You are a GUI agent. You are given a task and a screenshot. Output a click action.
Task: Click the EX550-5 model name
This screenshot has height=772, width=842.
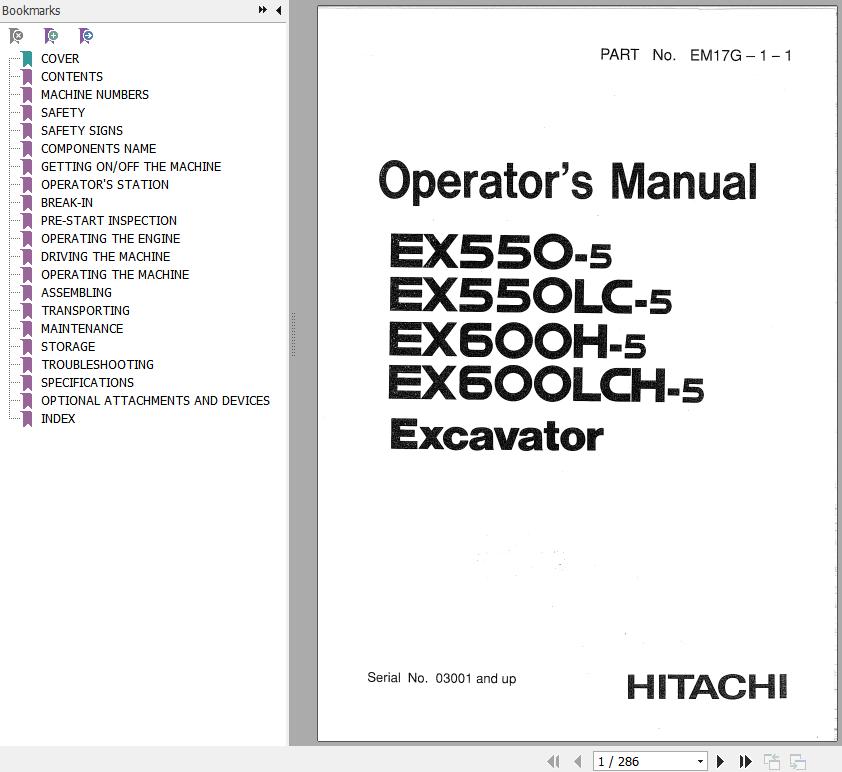coord(500,251)
